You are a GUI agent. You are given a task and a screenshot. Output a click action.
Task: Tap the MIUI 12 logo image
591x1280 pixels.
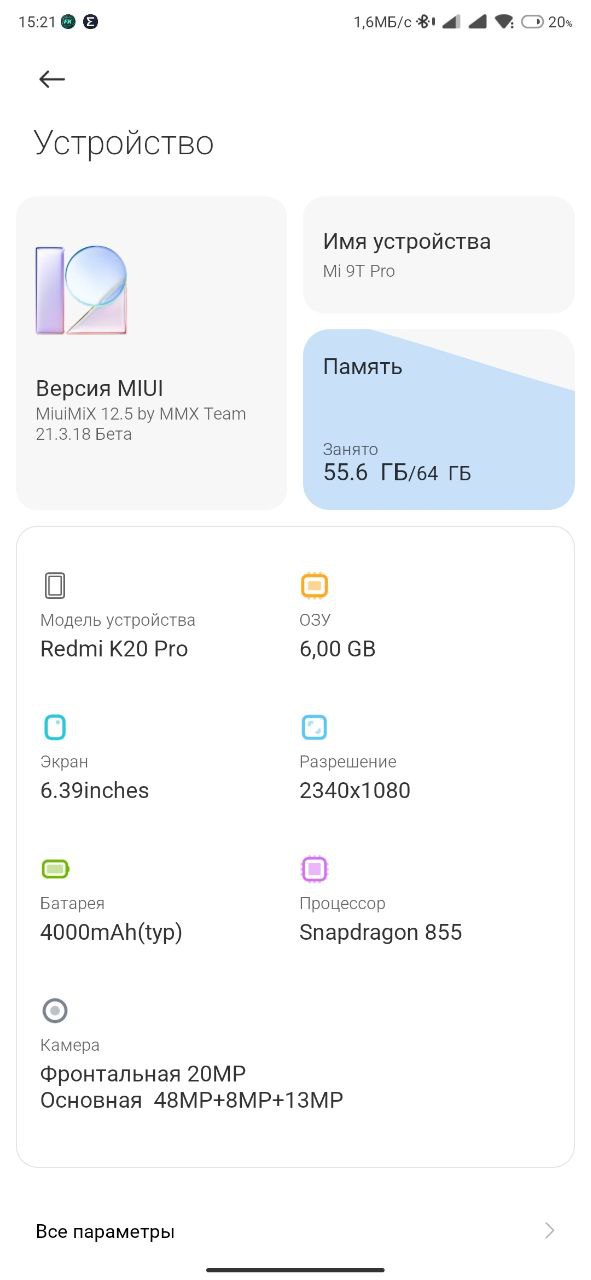81,290
